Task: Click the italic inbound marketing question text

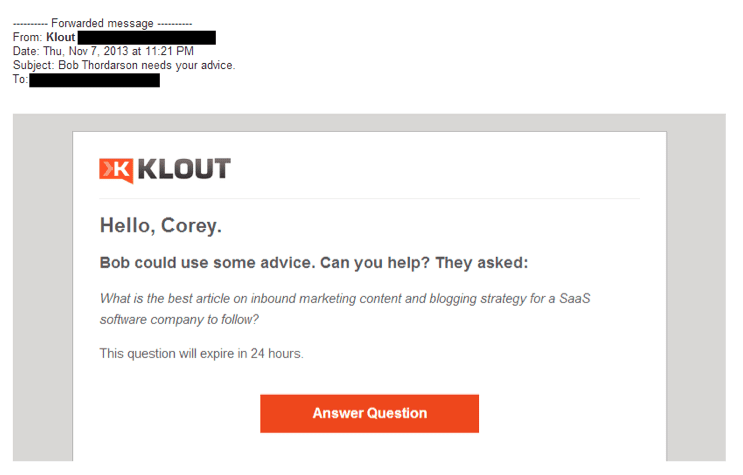Action: [345, 308]
